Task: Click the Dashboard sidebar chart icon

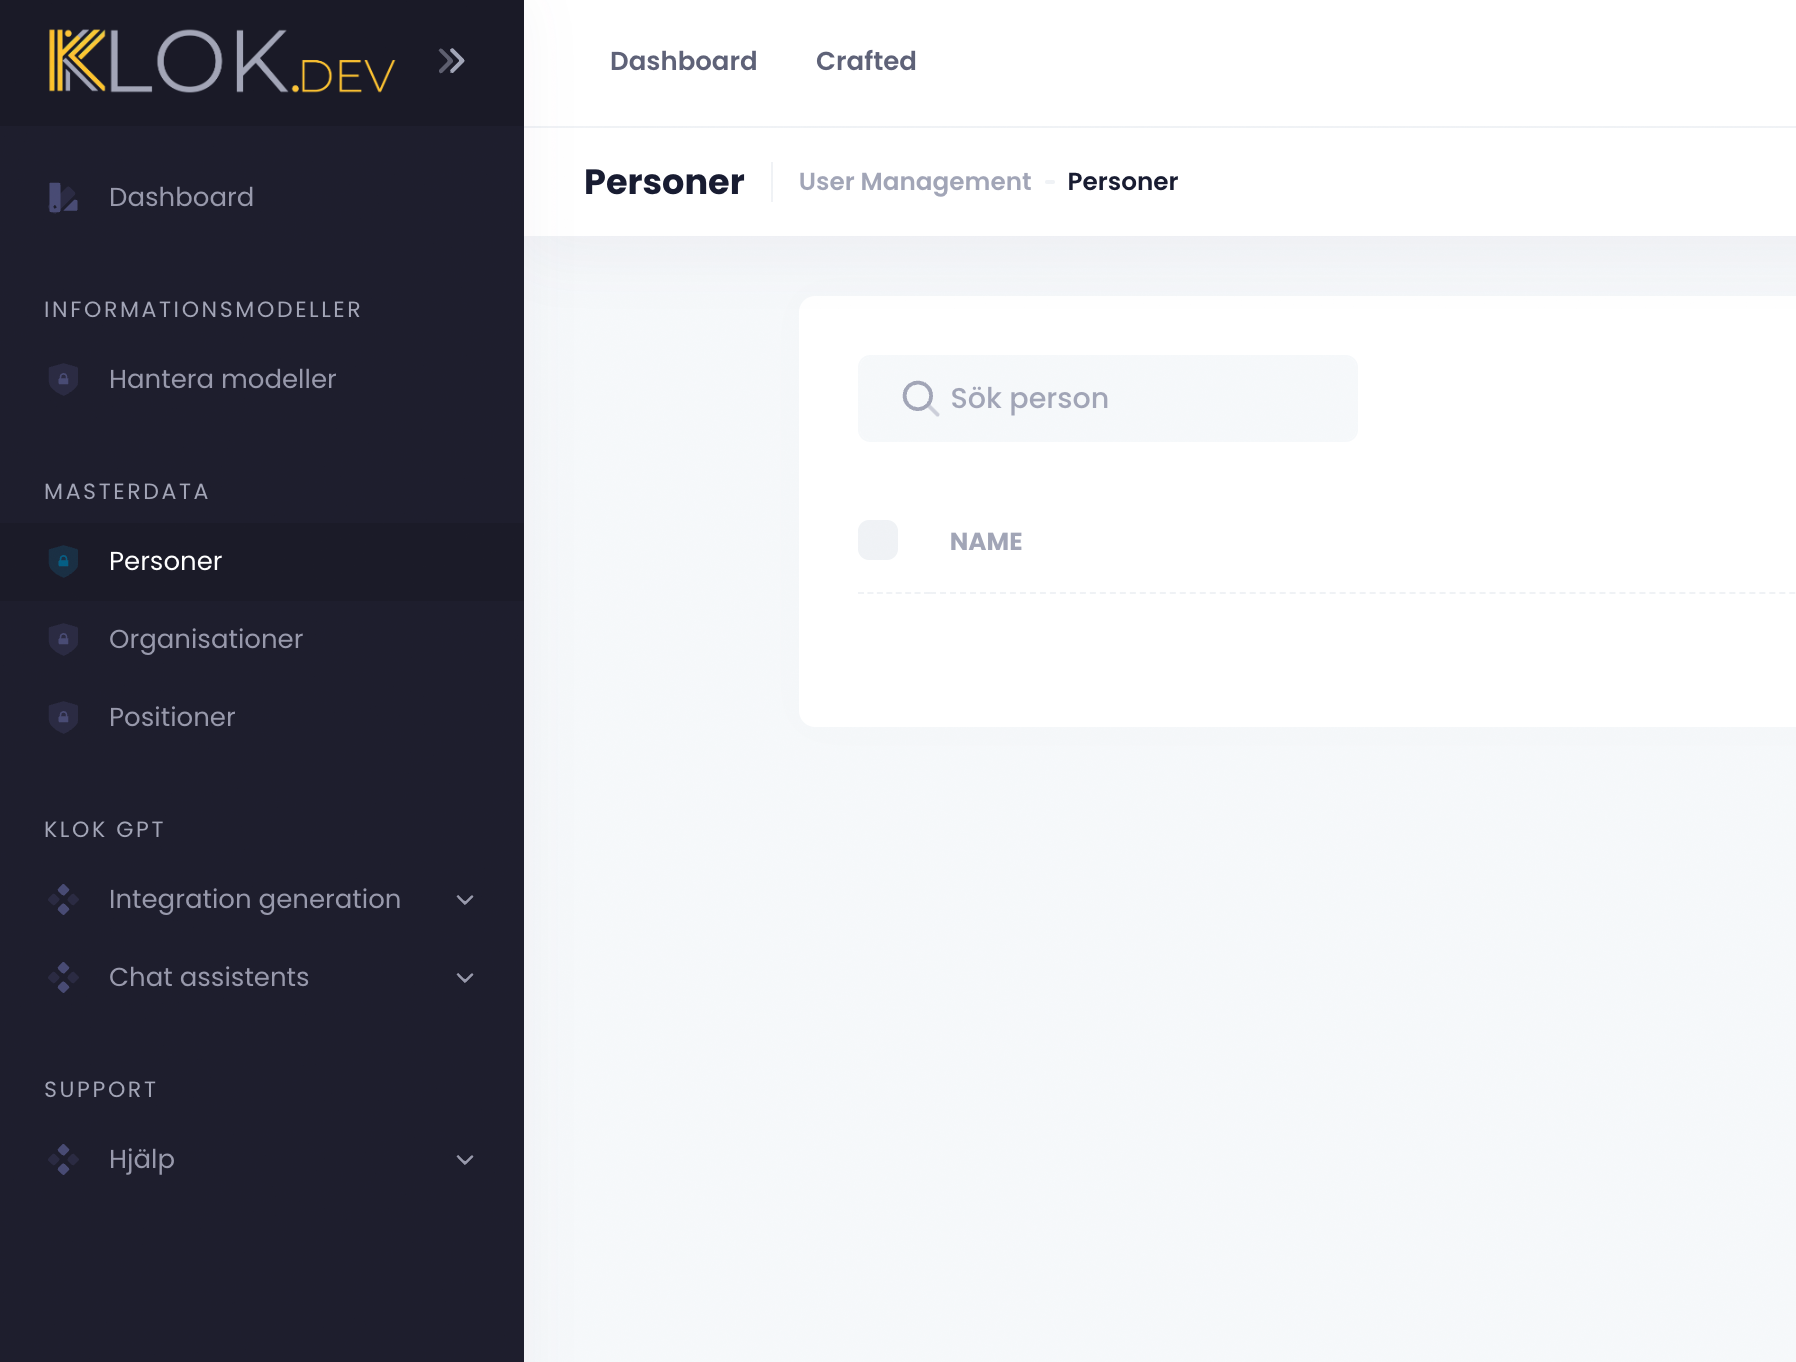Action: point(63,197)
